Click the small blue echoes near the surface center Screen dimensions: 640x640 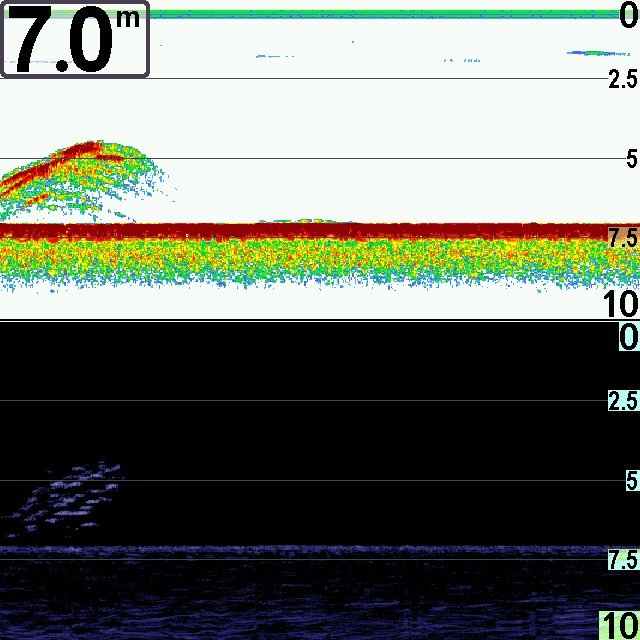click(x=275, y=57)
